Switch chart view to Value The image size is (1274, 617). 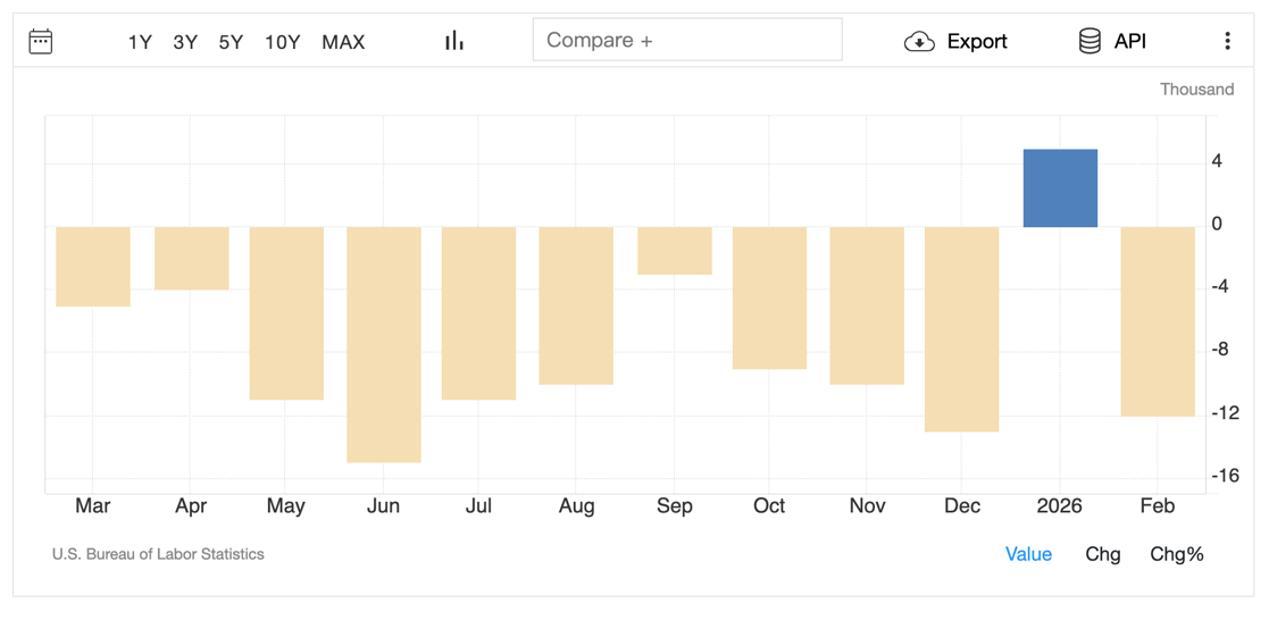point(1028,554)
